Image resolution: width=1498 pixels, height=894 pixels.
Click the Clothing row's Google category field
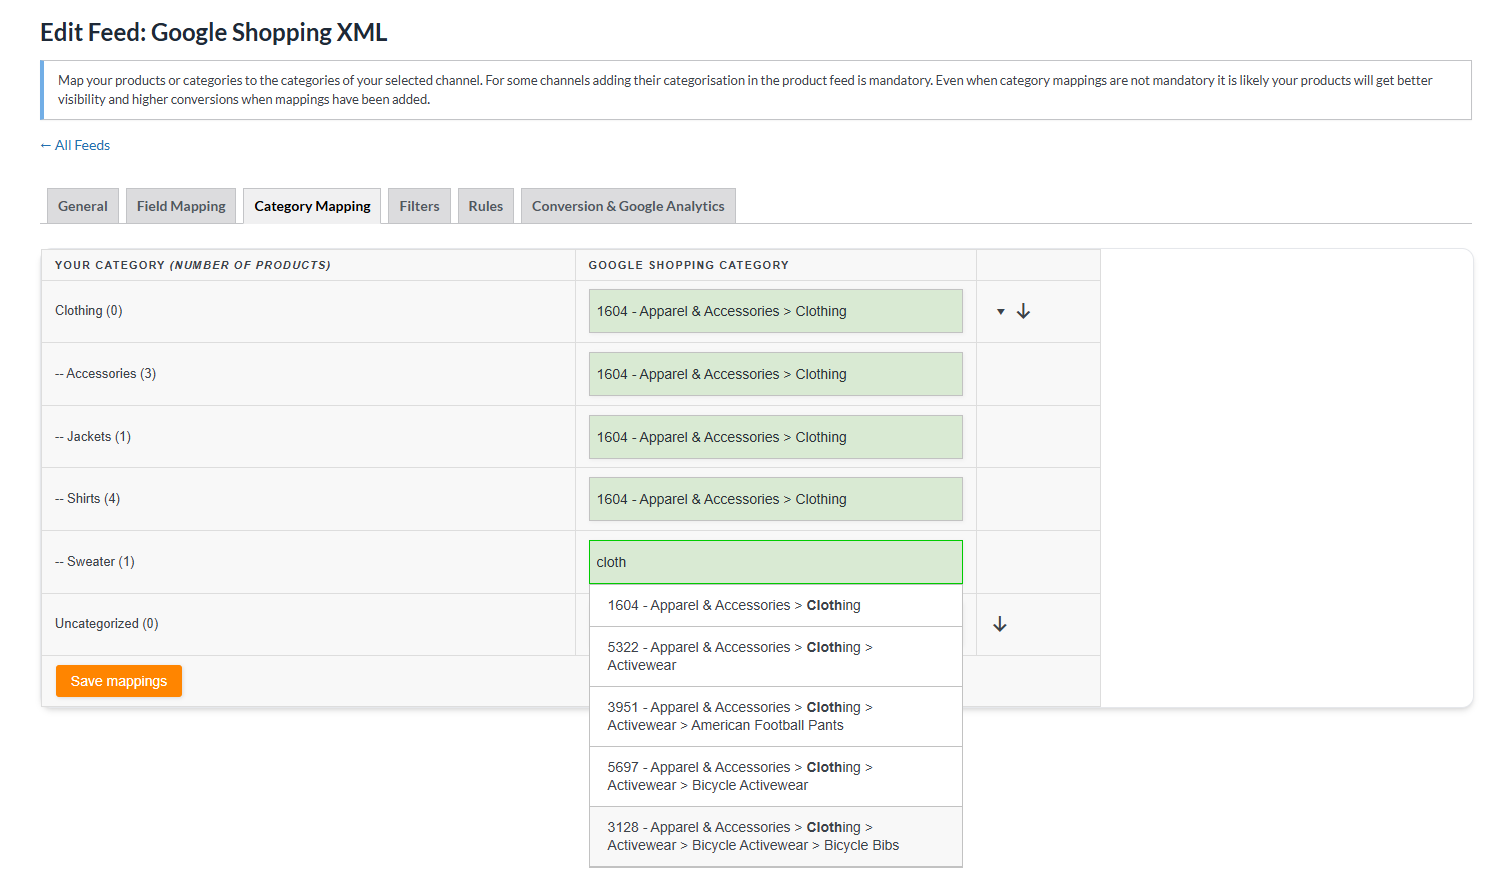point(775,311)
